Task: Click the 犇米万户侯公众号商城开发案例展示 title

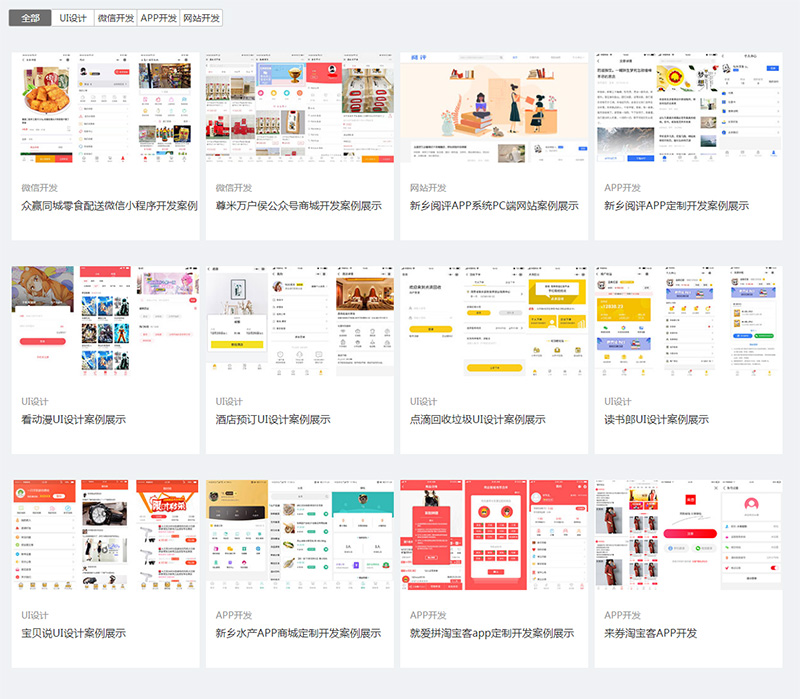Action: pos(298,205)
